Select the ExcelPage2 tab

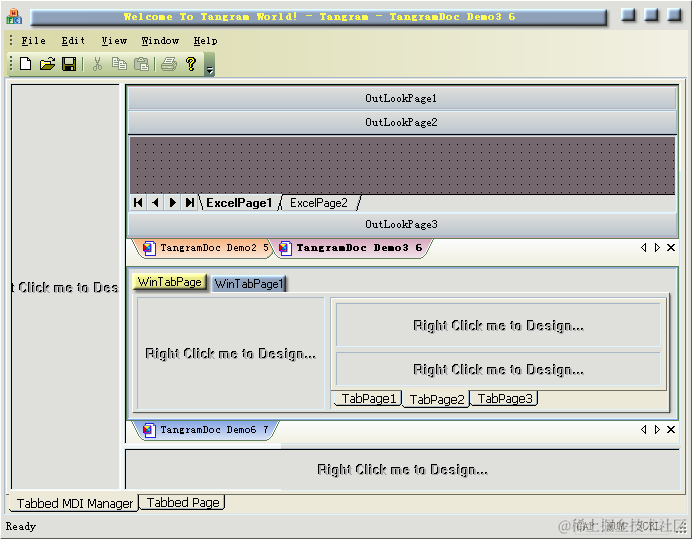point(319,203)
